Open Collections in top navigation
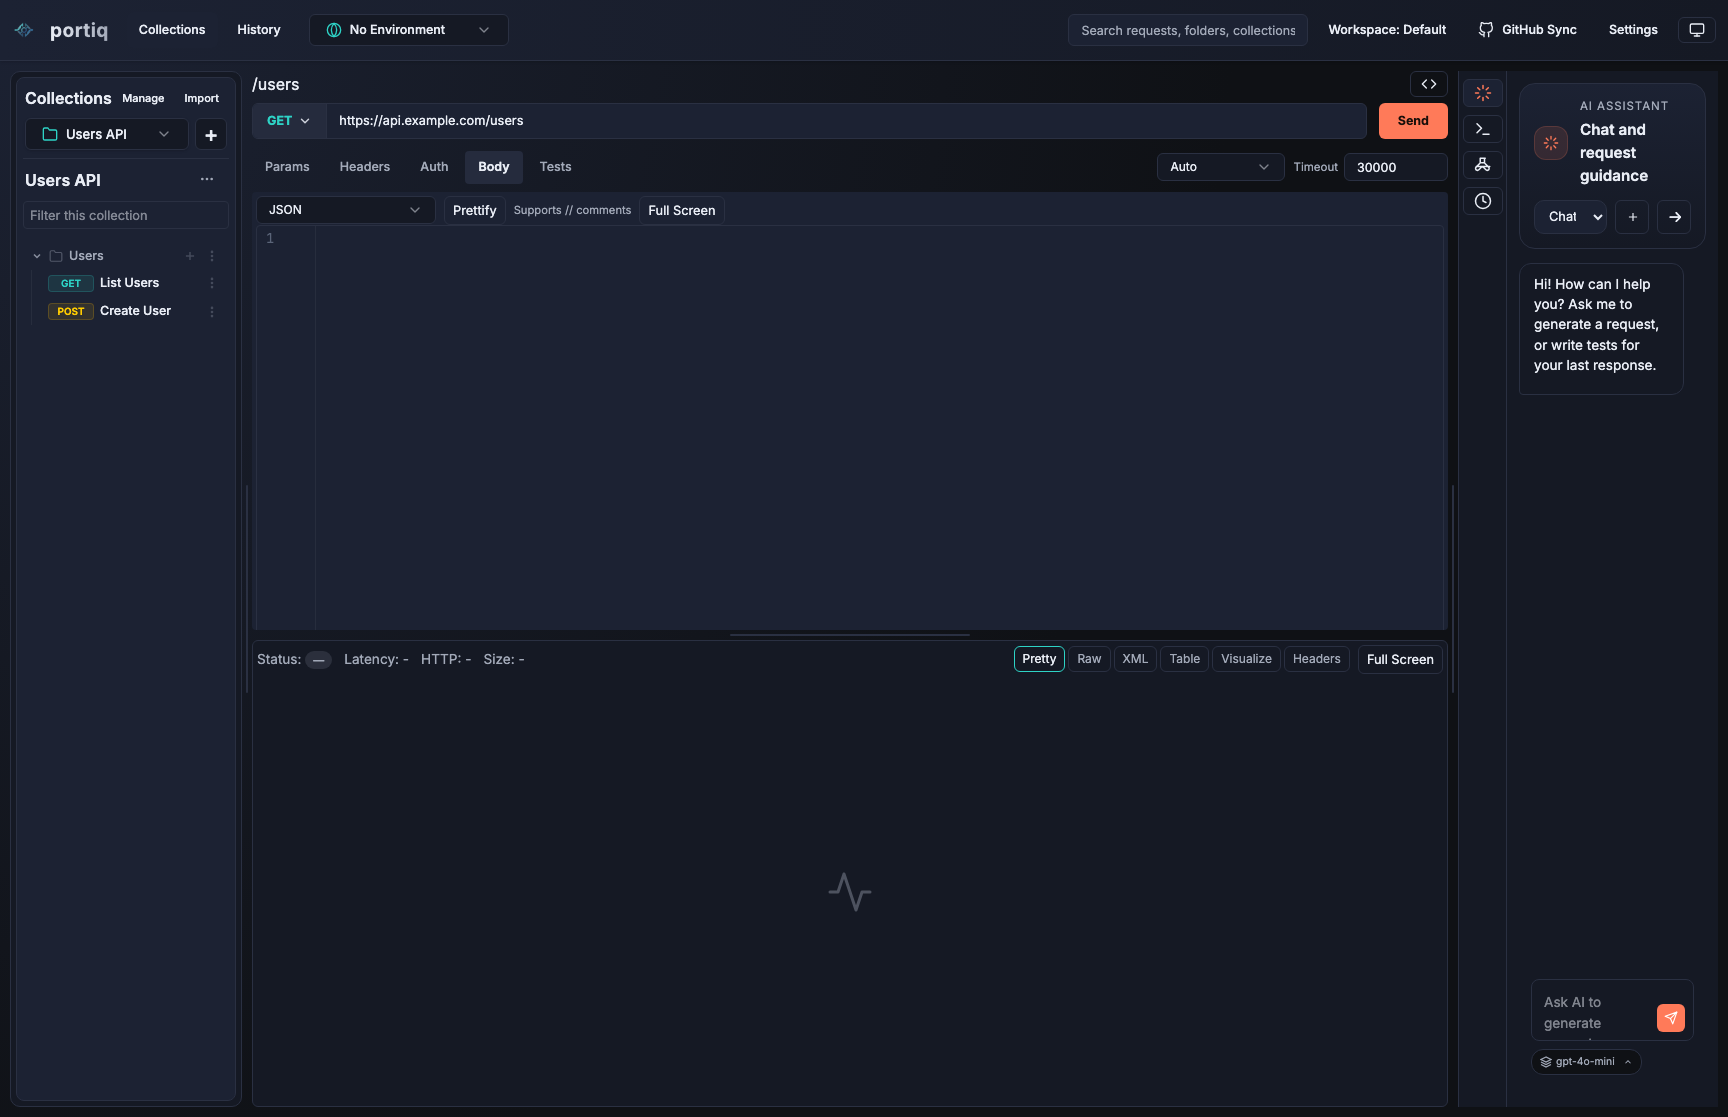 pos(172,30)
